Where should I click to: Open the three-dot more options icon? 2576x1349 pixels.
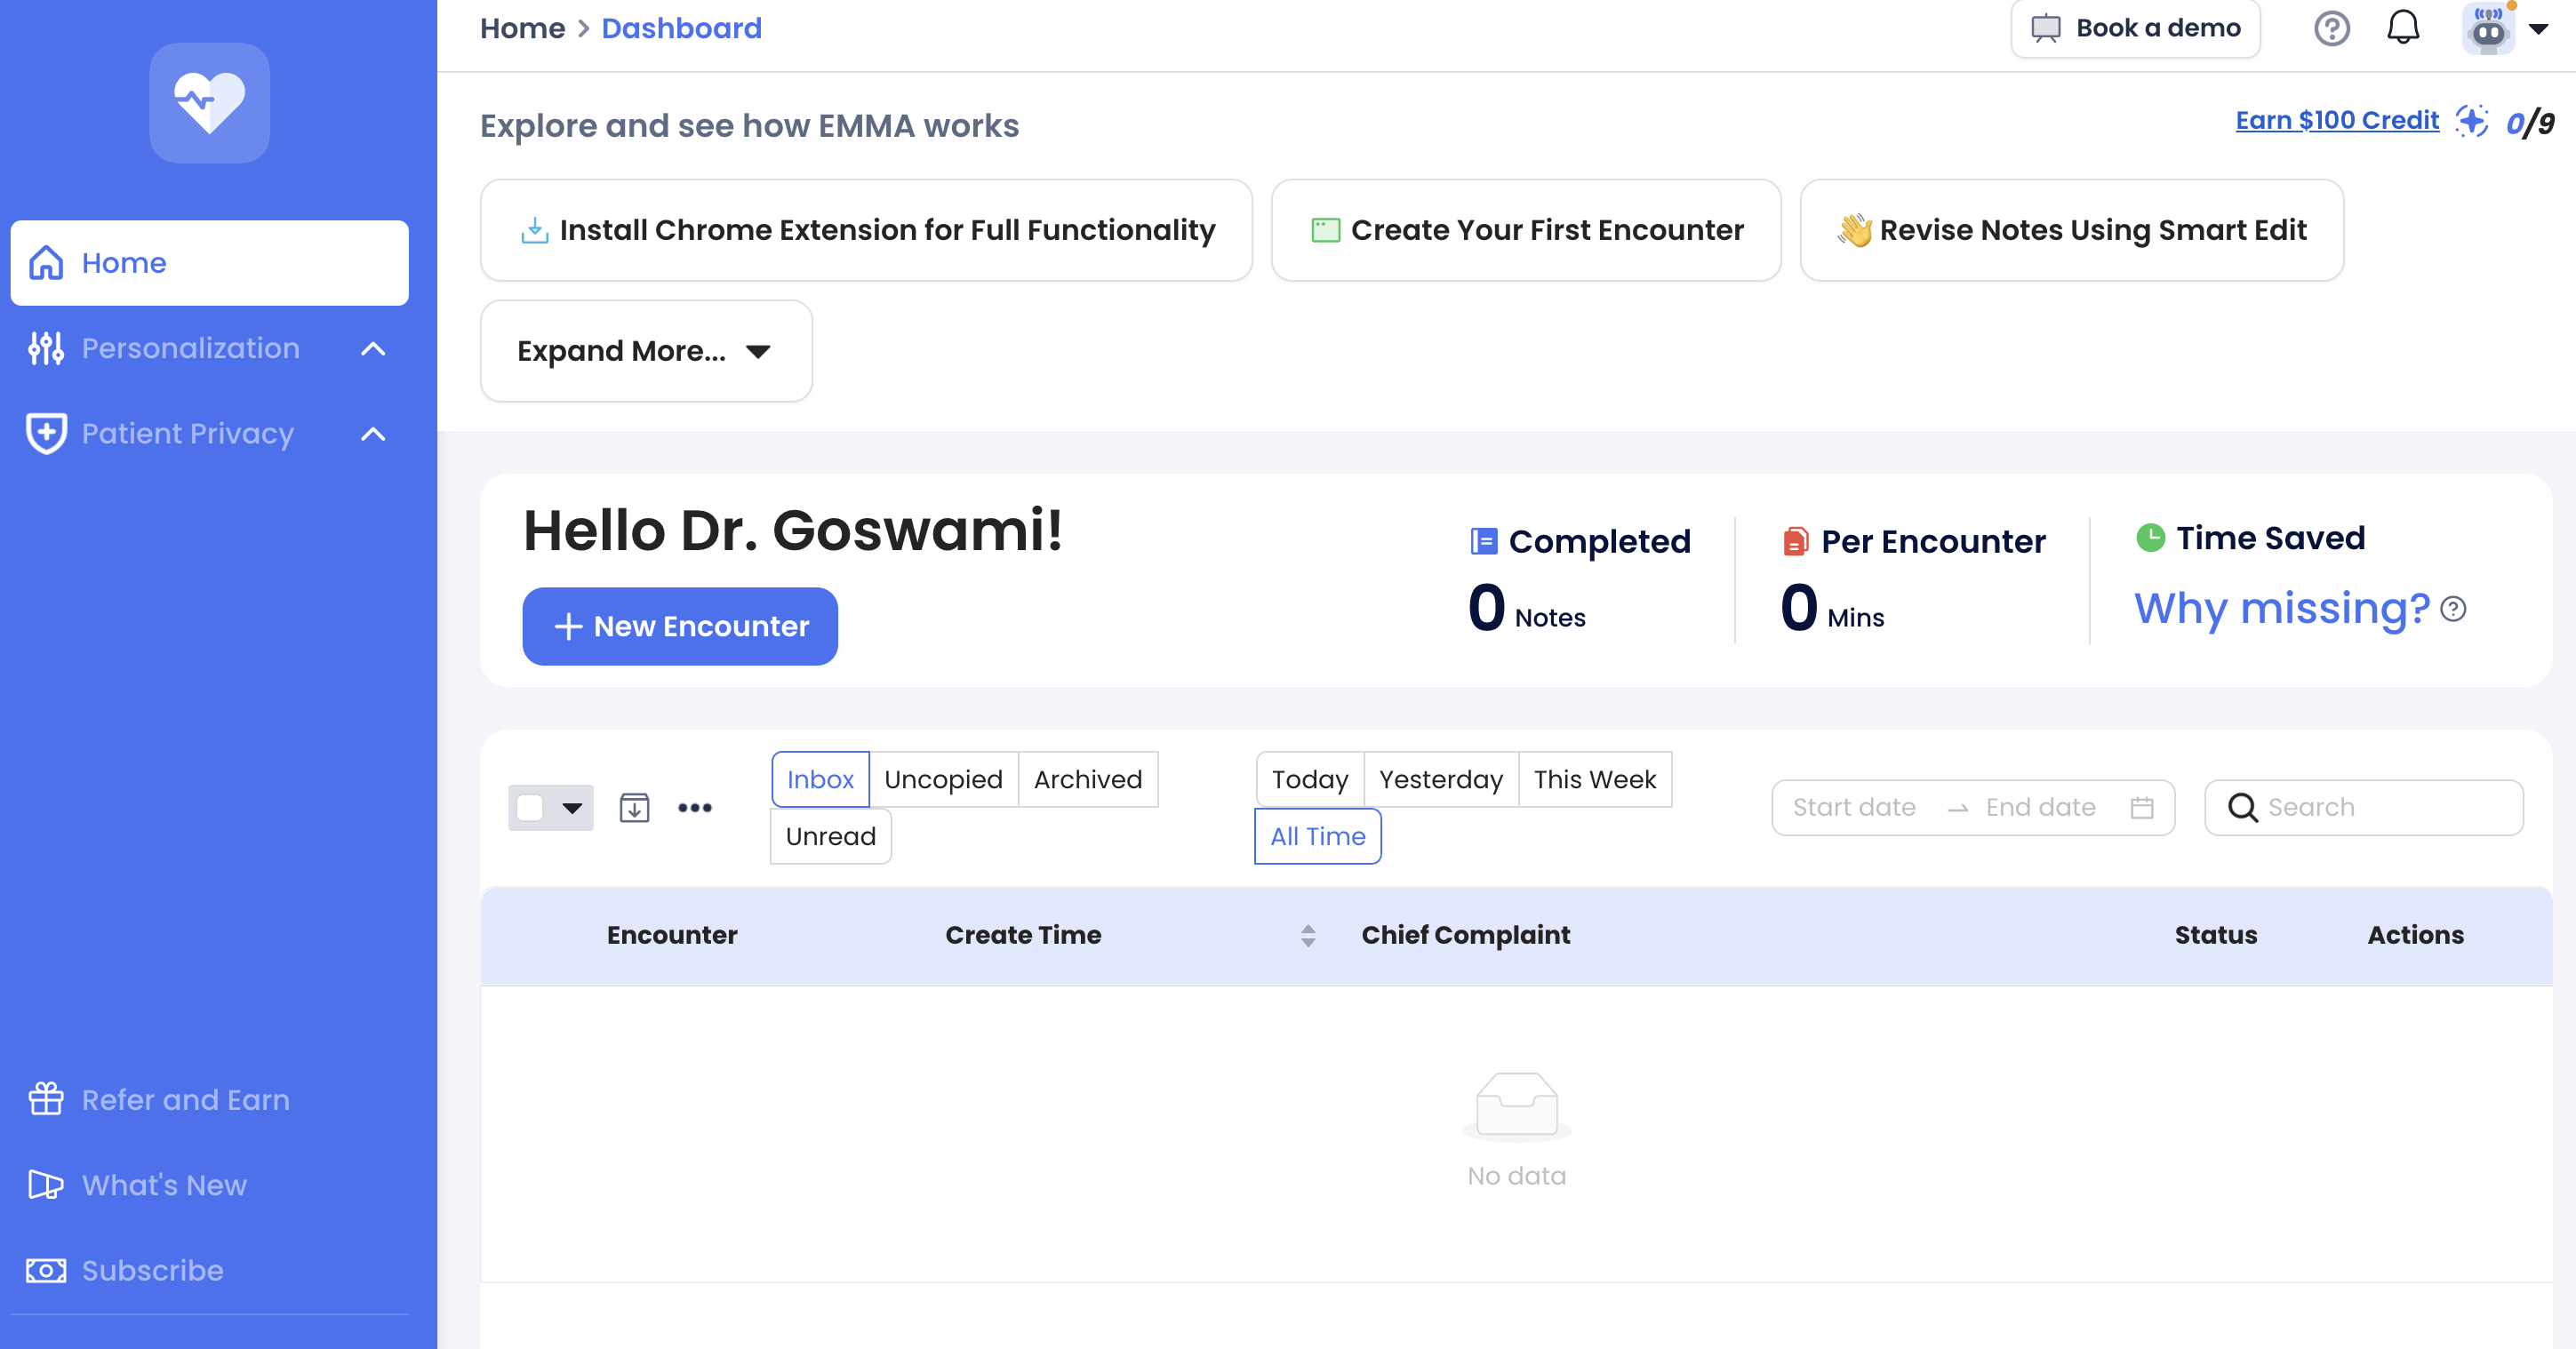pyautogui.click(x=694, y=807)
